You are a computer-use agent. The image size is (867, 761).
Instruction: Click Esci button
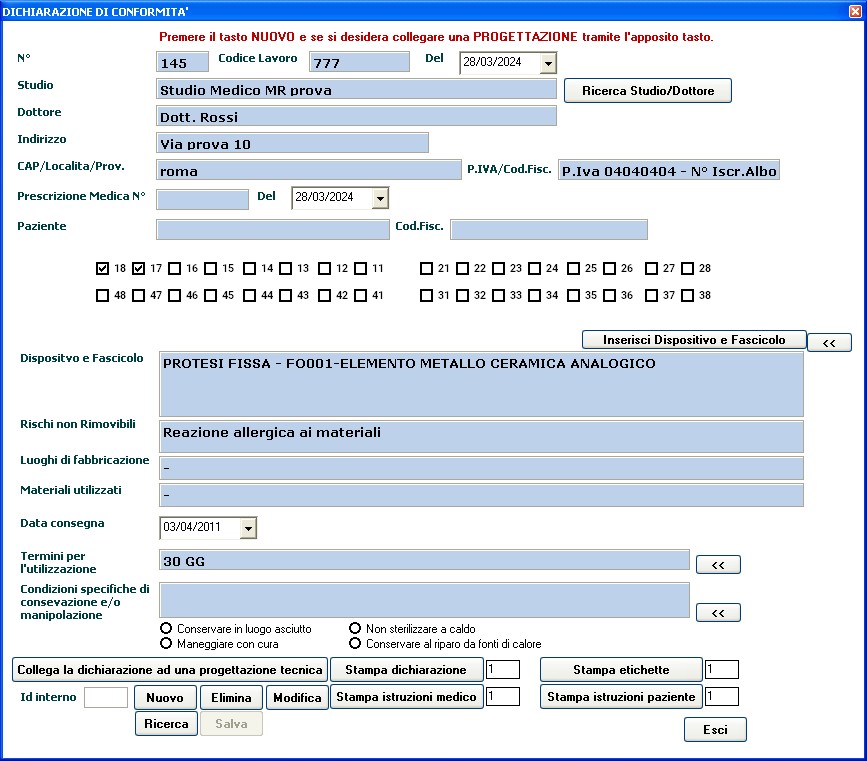coord(715,729)
